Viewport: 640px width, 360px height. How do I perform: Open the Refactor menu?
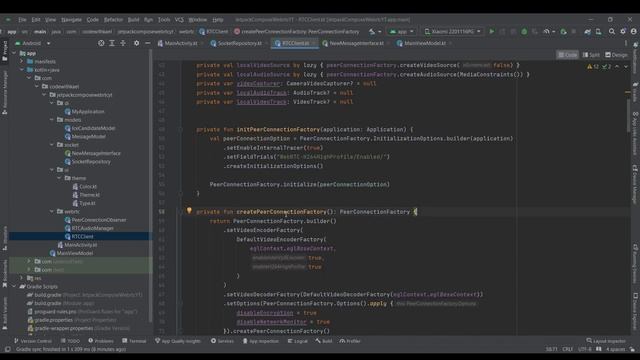pos(113,20)
